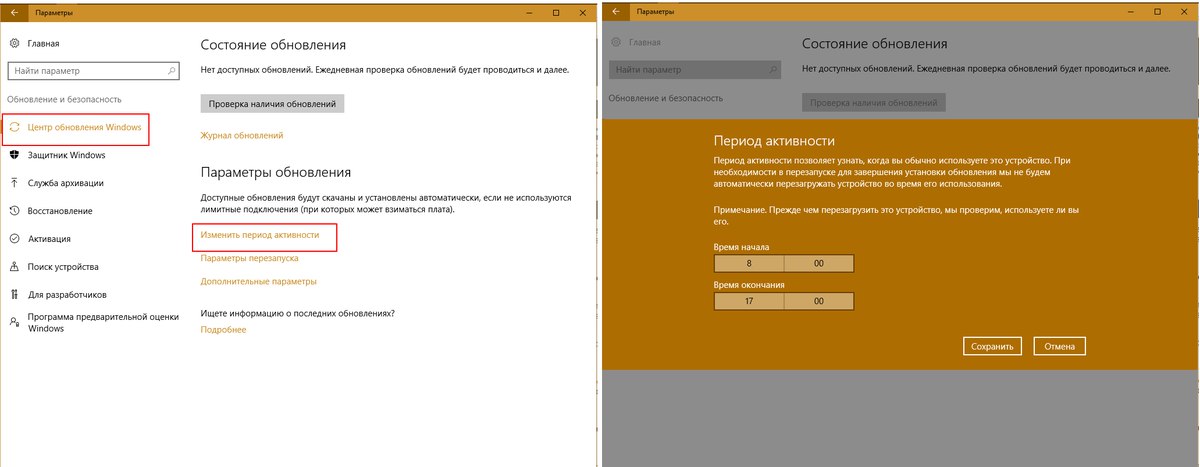Click the Insider Program person icon
The height and width of the screenshot is (467, 1200).
pyautogui.click(x=14, y=322)
